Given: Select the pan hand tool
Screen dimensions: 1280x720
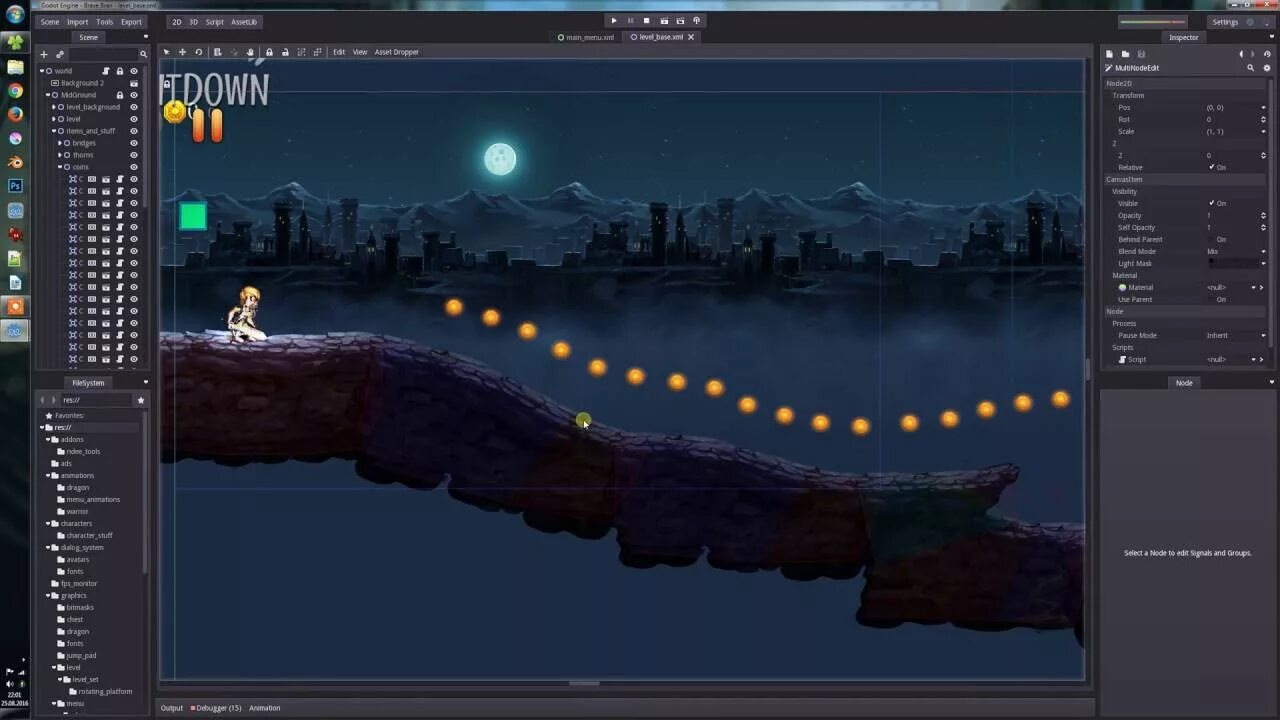Looking at the screenshot, I should tap(250, 52).
